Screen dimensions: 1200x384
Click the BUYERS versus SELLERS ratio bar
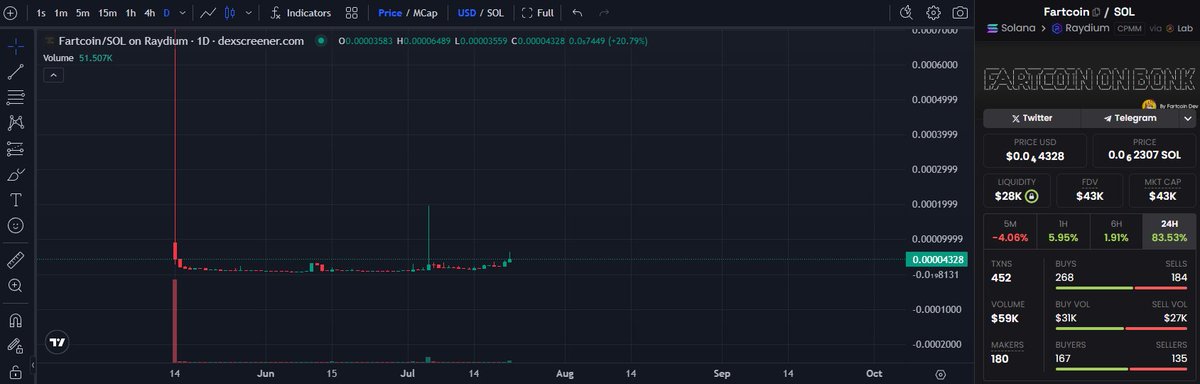click(1121, 368)
